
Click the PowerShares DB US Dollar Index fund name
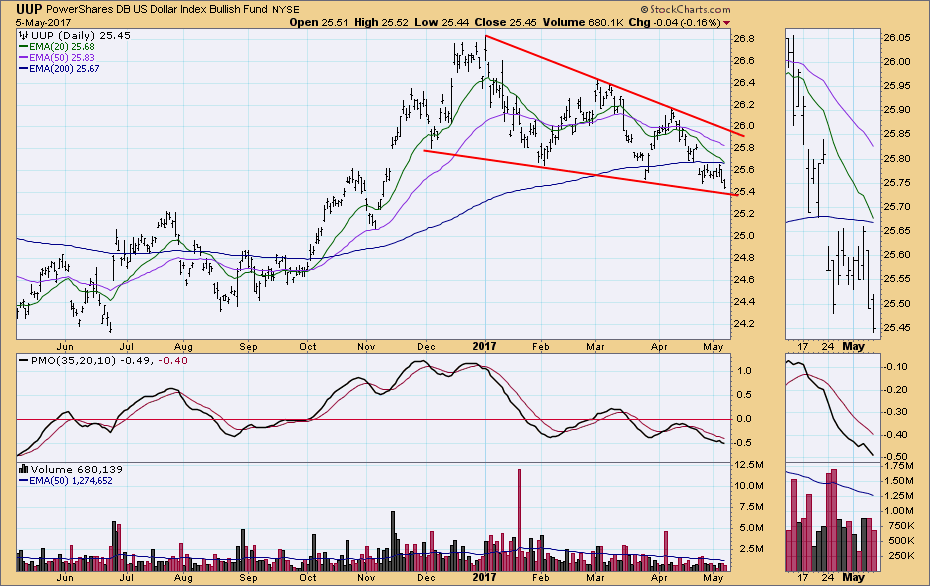157,10
